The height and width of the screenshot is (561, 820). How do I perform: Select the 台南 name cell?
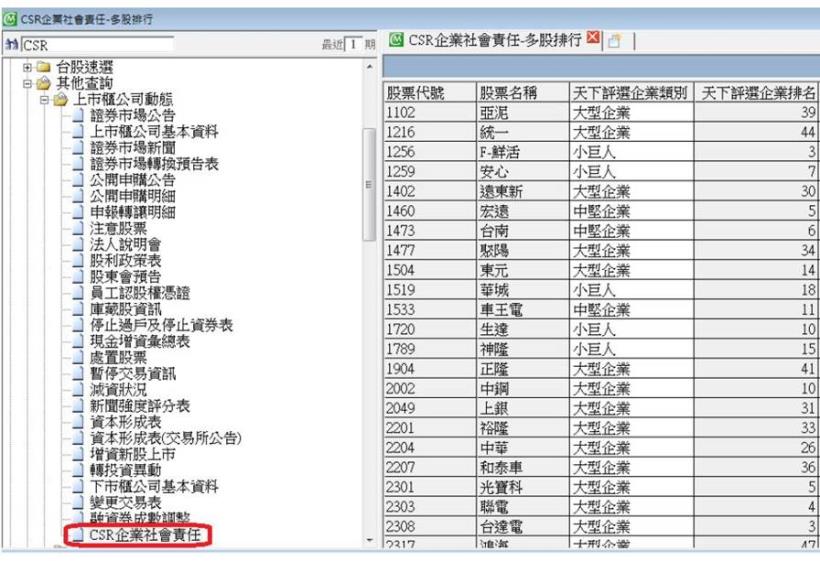click(523, 231)
